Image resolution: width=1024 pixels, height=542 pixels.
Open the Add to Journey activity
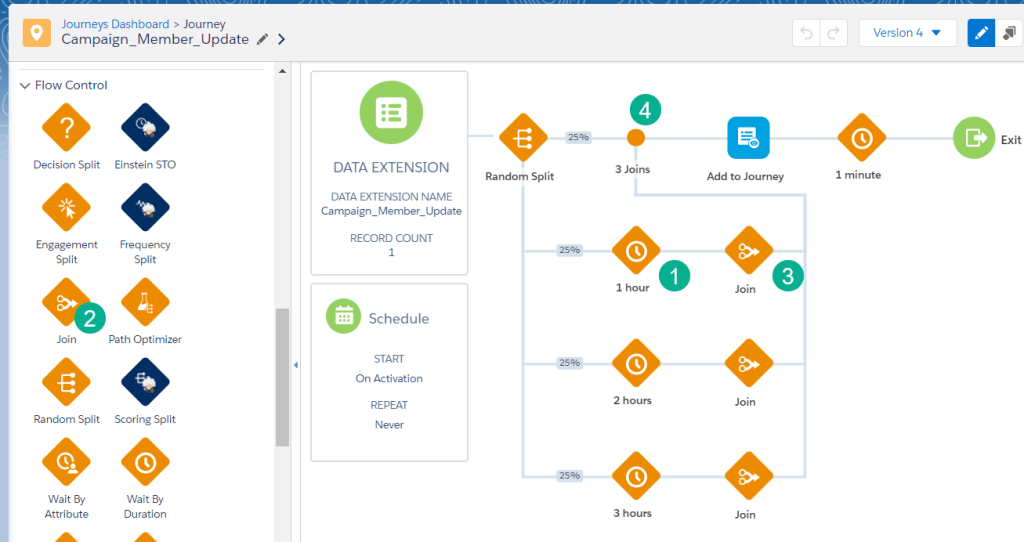point(745,141)
